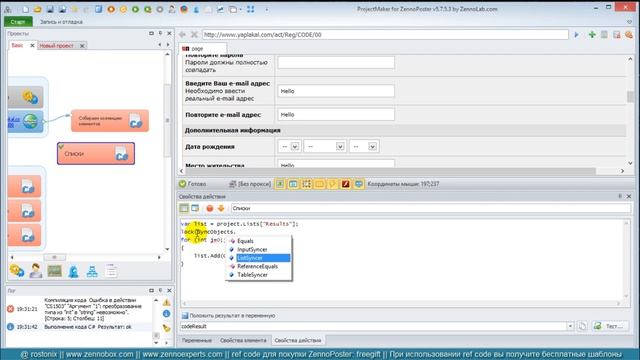Switch to the Свойства элемента tab
The height and width of the screenshot is (360, 640).
[x=243, y=340]
